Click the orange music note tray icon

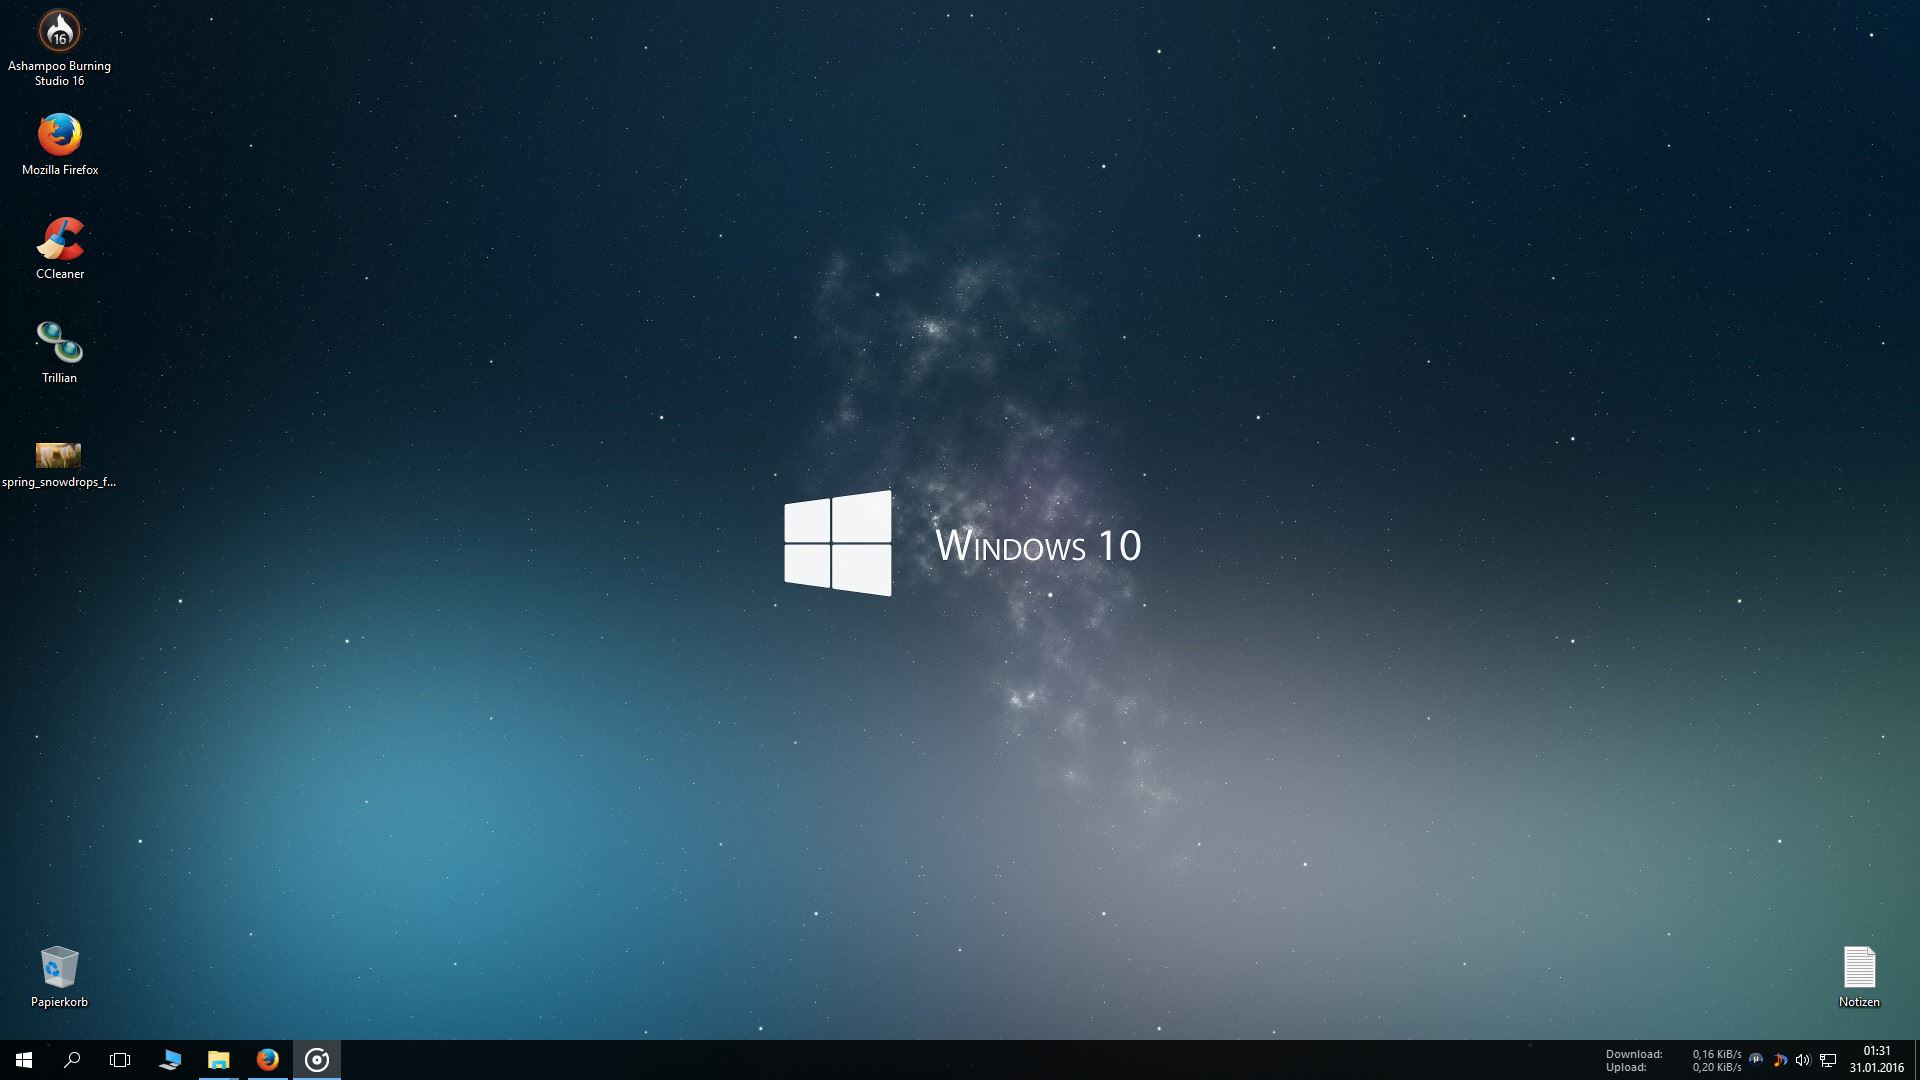1780,1060
